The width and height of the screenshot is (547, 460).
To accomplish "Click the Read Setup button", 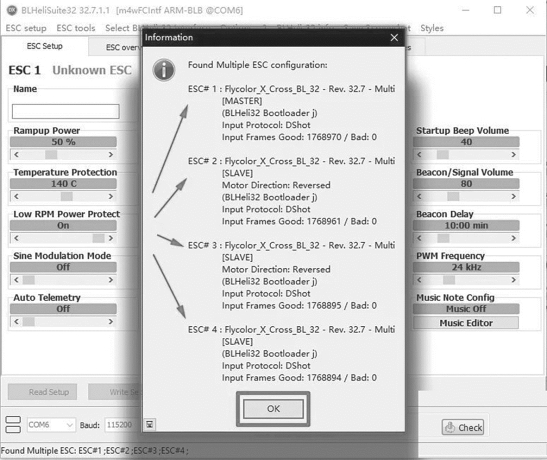I will [42, 392].
